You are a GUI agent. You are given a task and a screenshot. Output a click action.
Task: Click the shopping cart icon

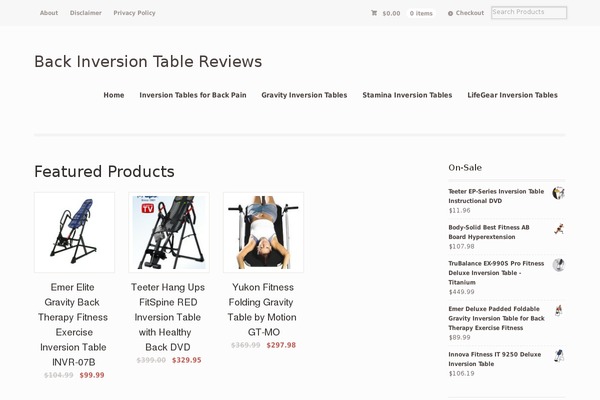tap(374, 13)
